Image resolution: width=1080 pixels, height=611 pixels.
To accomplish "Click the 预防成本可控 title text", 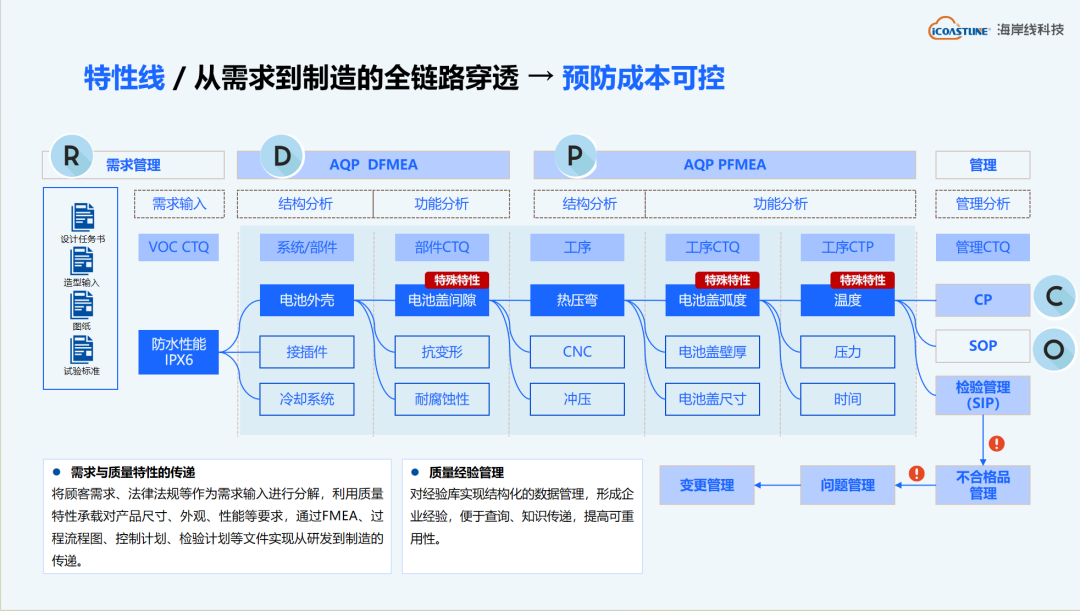I will [x=643, y=78].
